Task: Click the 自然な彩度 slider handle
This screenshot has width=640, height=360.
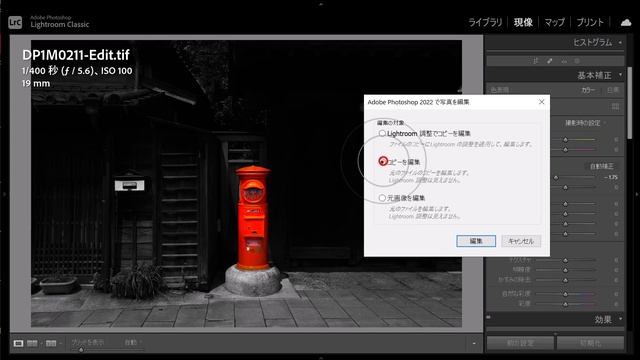Action: 565,294
